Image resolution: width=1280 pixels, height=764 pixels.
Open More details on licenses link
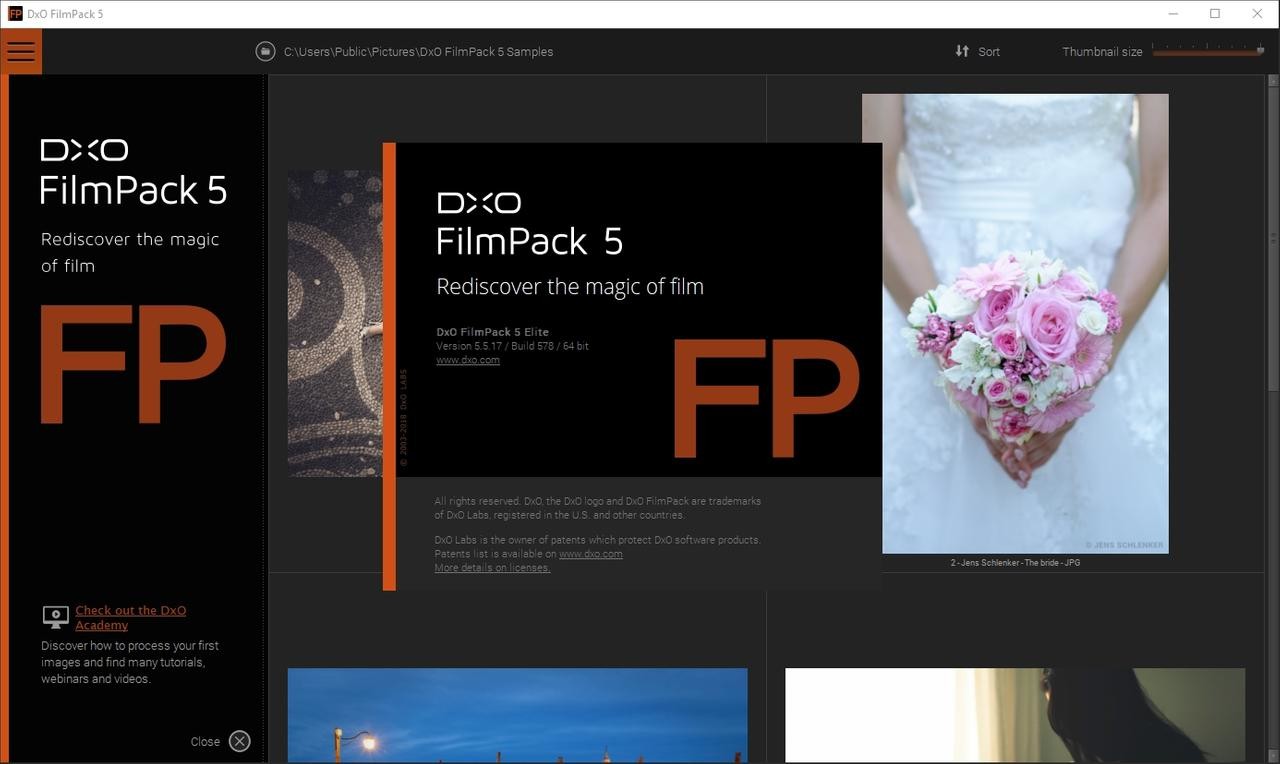pos(492,567)
